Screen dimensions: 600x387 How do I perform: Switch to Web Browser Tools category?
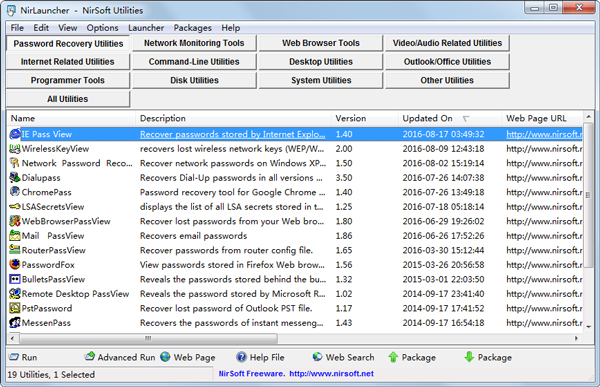point(321,43)
